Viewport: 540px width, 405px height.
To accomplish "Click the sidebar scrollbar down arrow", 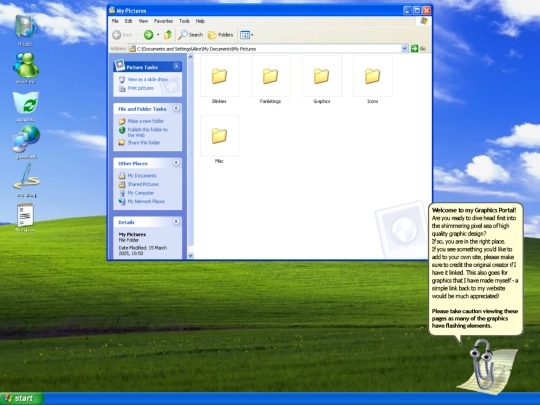I will pos(190,256).
